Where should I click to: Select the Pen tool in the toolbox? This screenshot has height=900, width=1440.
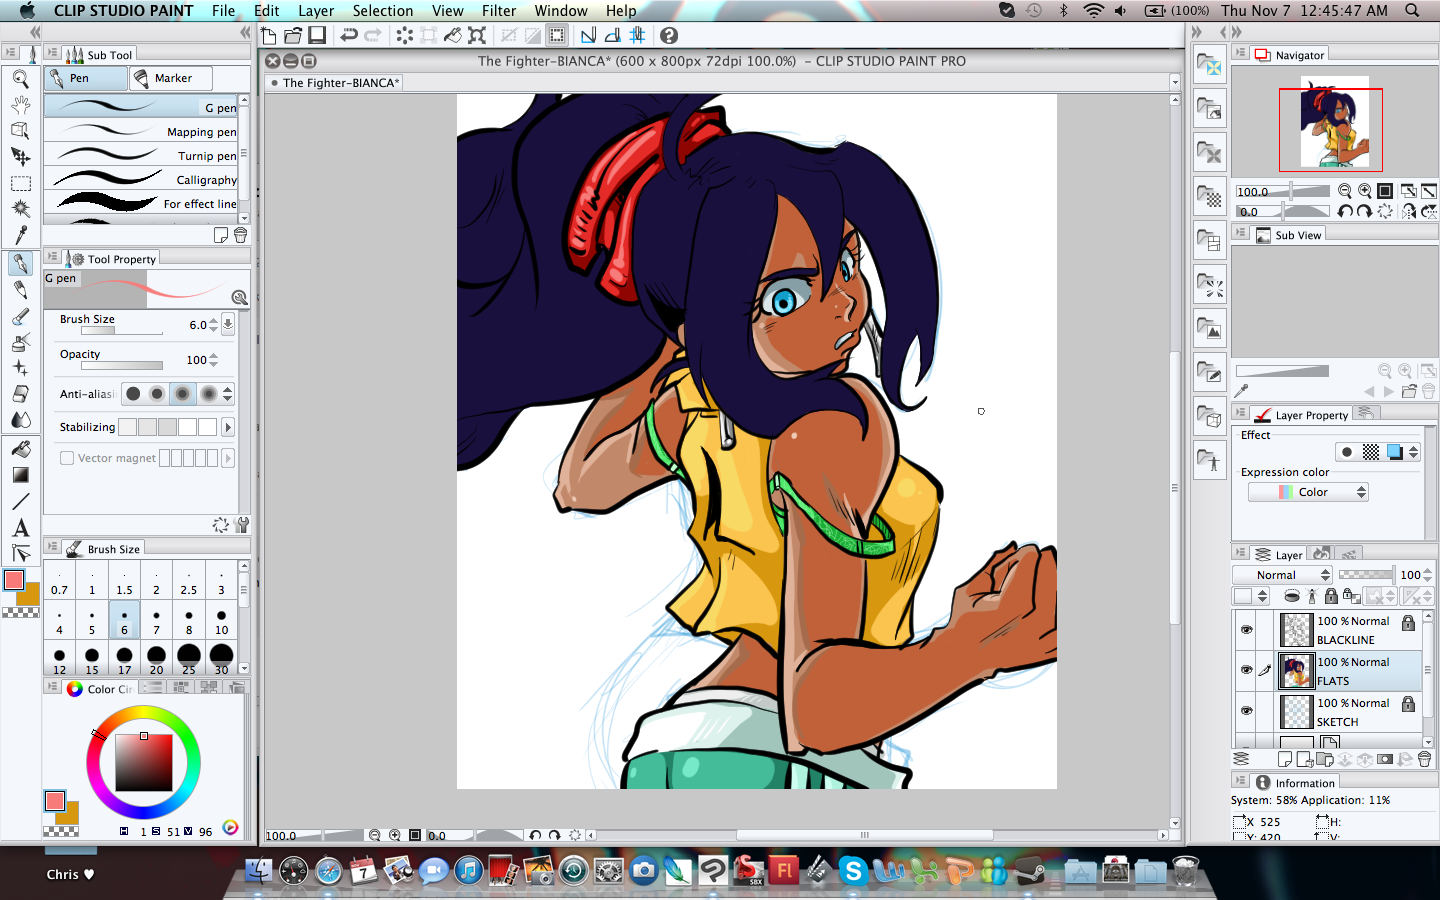click(x=20, y=263)
